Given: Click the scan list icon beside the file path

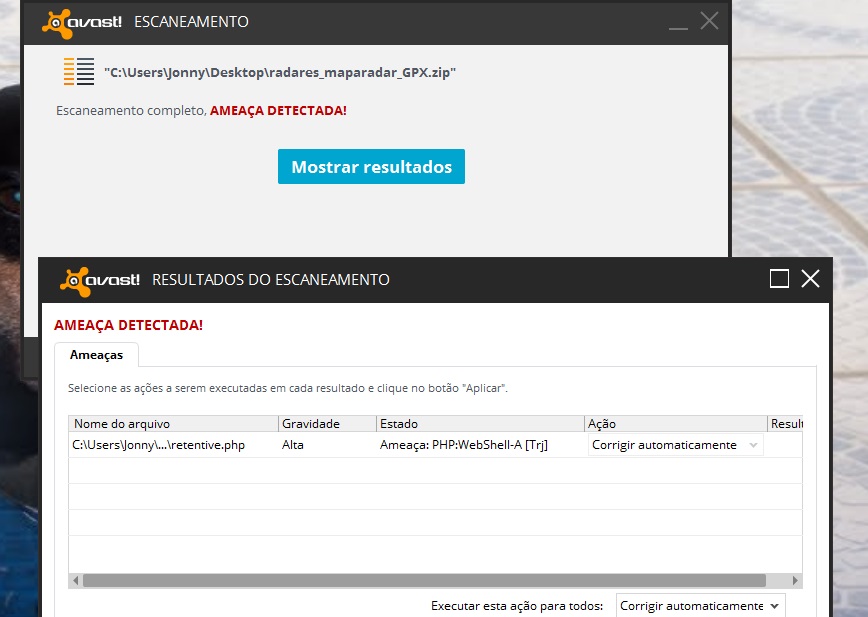Looking at the screenshot, I should point(79,71).
